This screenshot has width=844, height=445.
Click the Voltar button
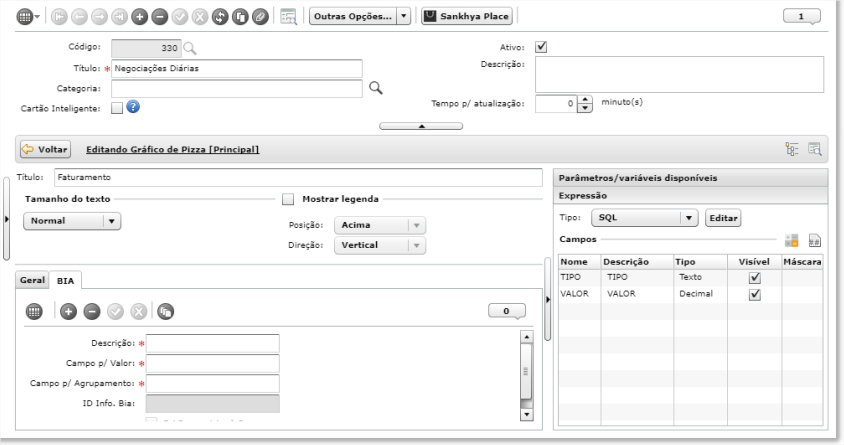click(x=45, y=149)
